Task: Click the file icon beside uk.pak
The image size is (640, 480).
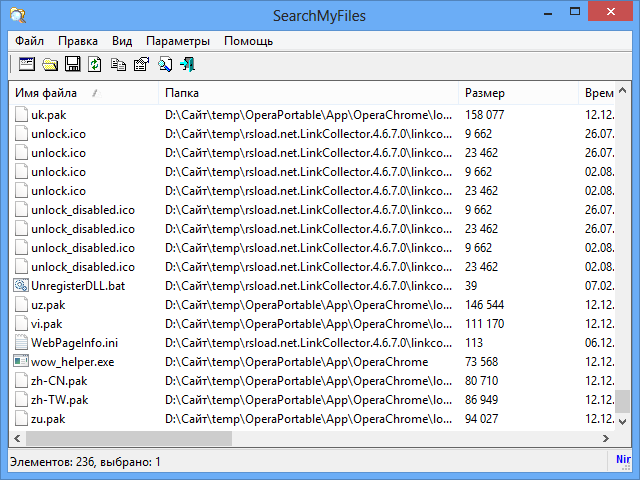Action: click(21, 115)
